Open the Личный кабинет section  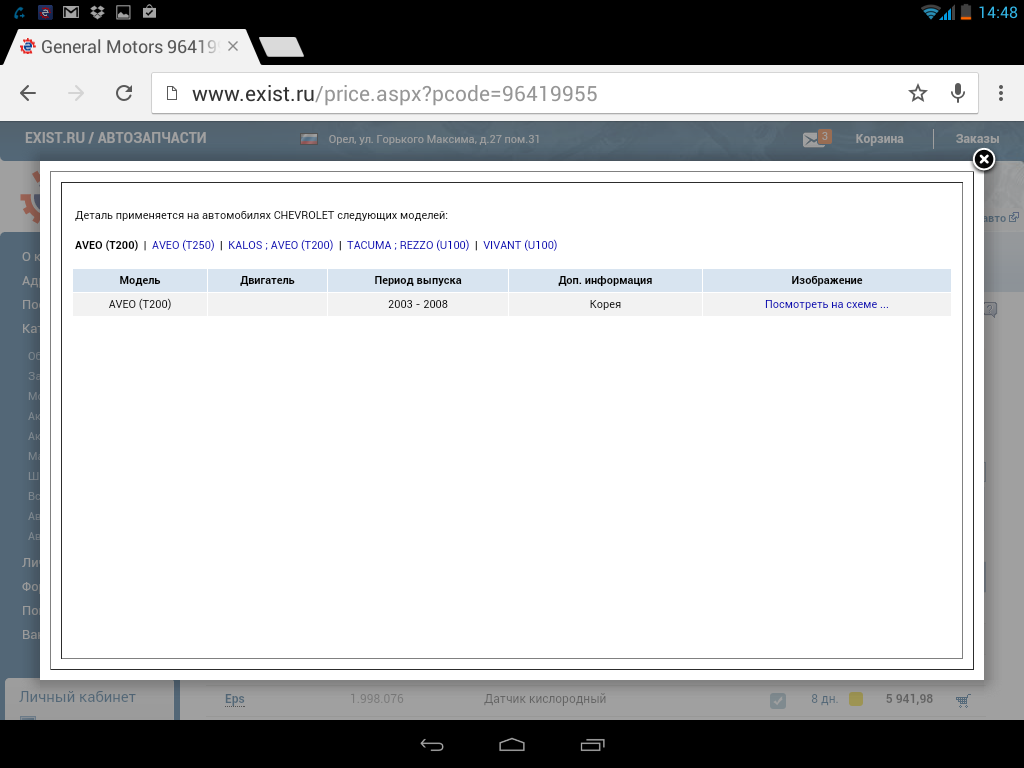click(78, 697)
